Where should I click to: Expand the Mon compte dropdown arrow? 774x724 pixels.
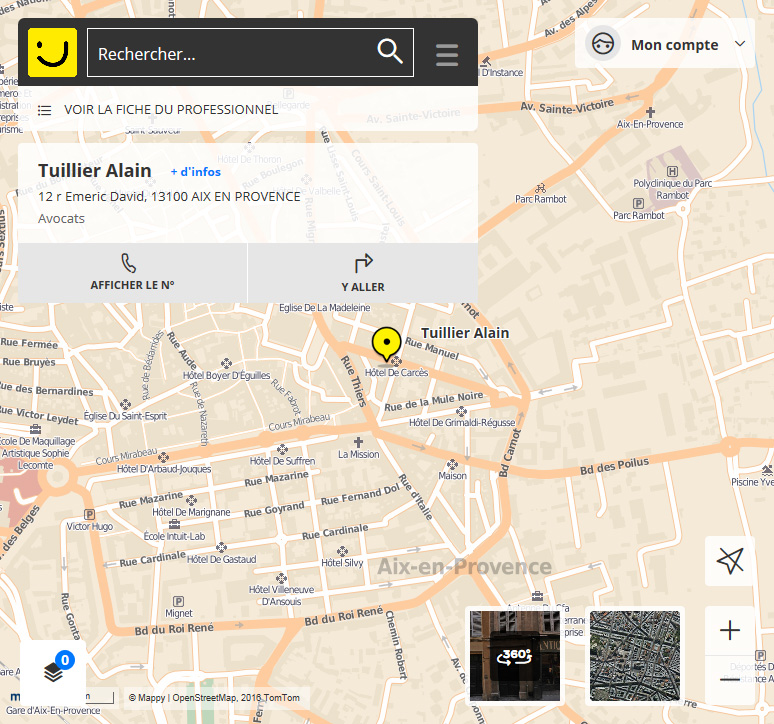tap(740, 44)
